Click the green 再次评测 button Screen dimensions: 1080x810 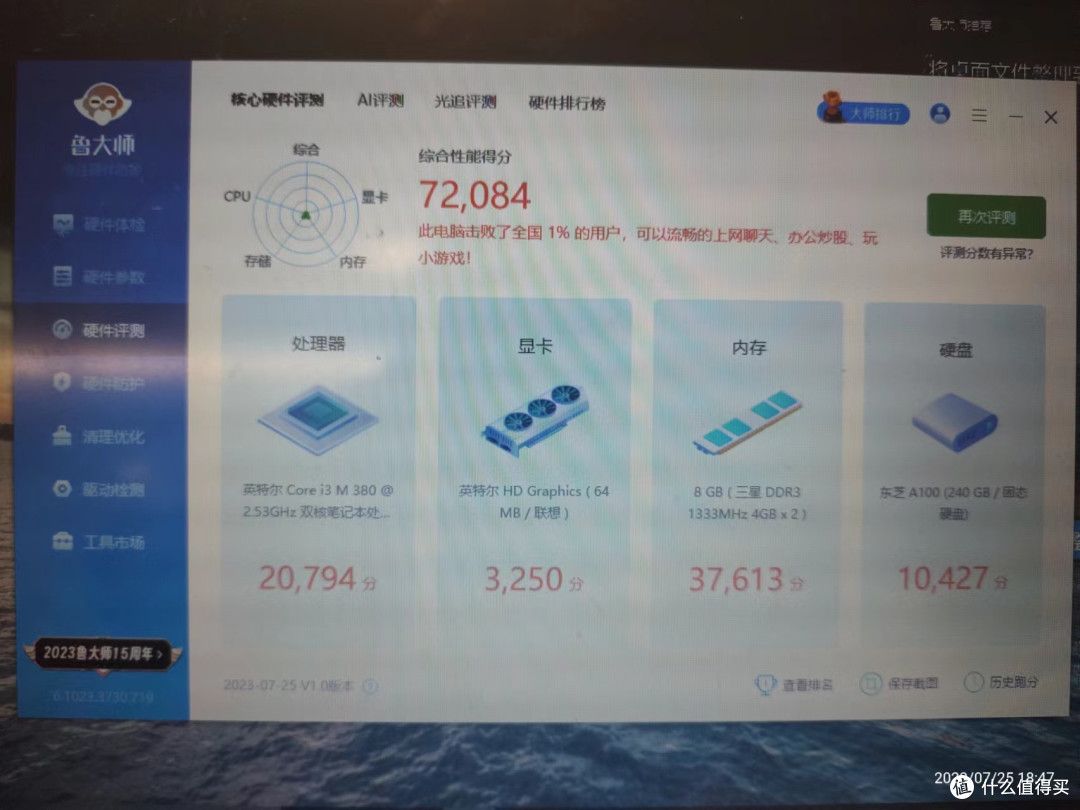986,217
